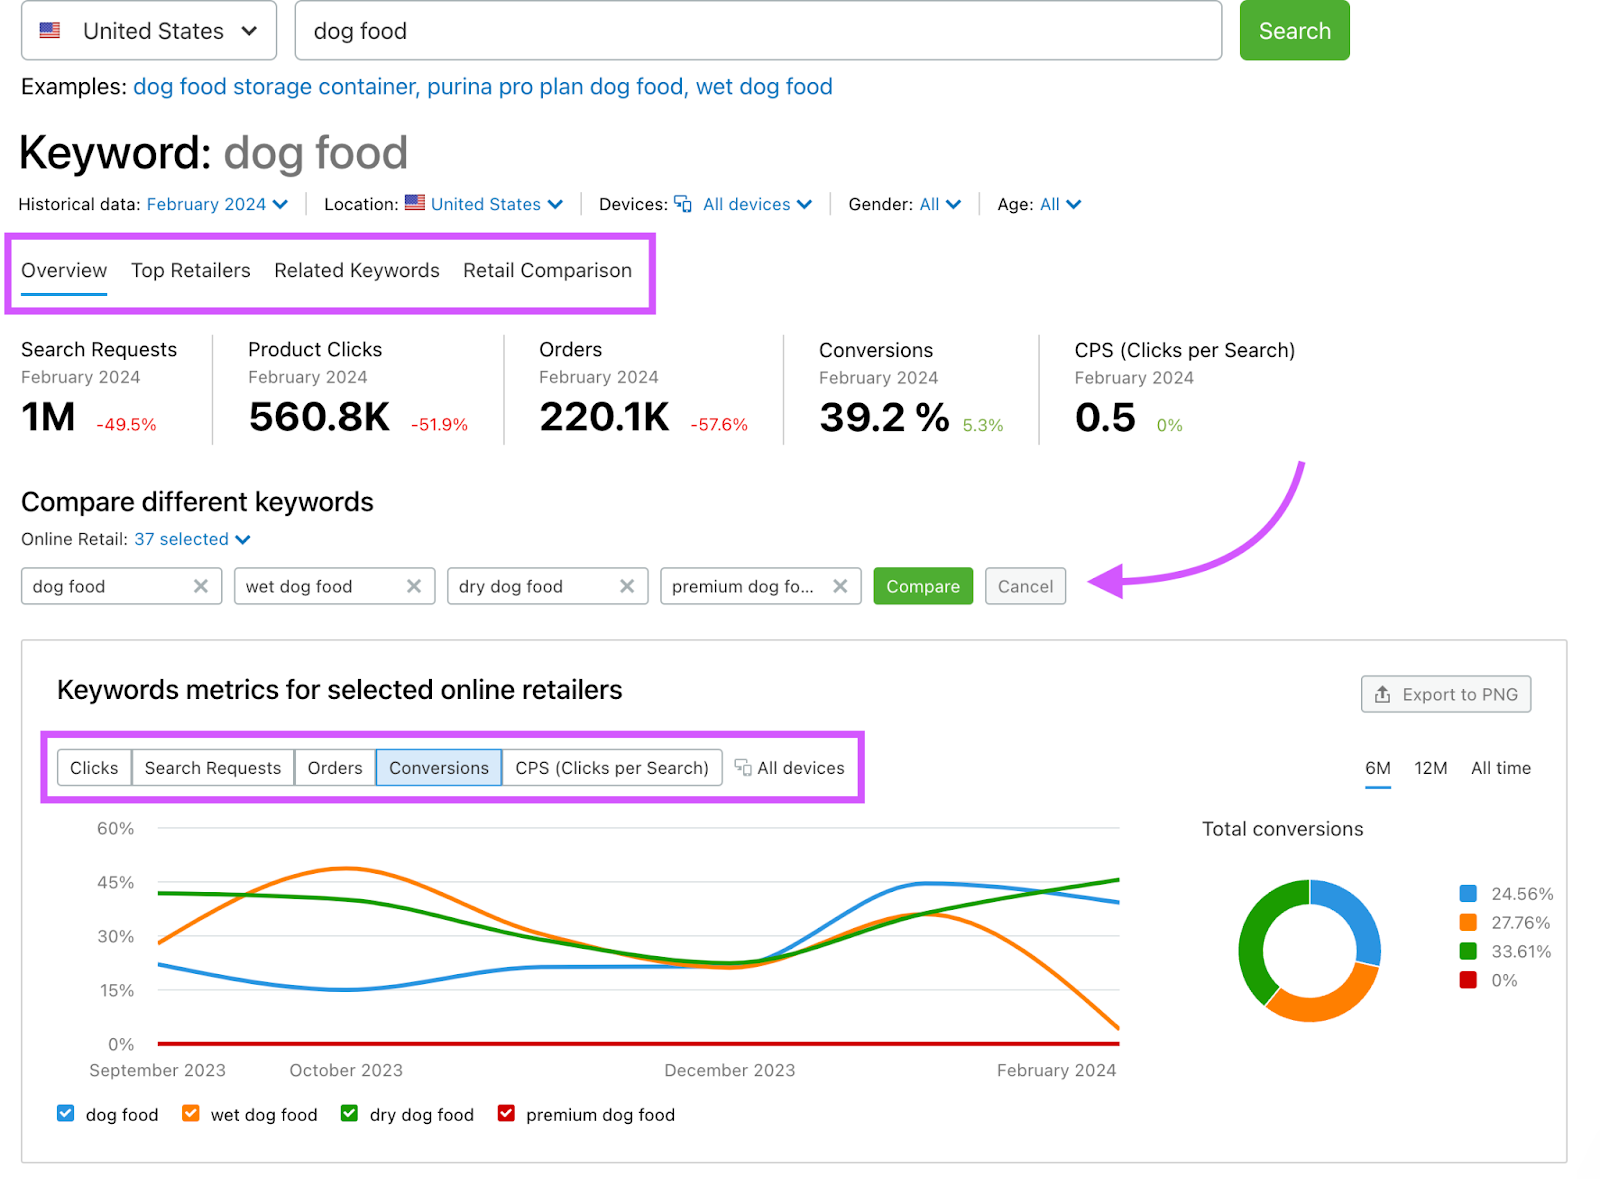Remove the 'wet dog food' keyword chip
Image resolution: width=1600 pixels, height=1181 pixels.
pyautogui.click(x=413, y=586)
